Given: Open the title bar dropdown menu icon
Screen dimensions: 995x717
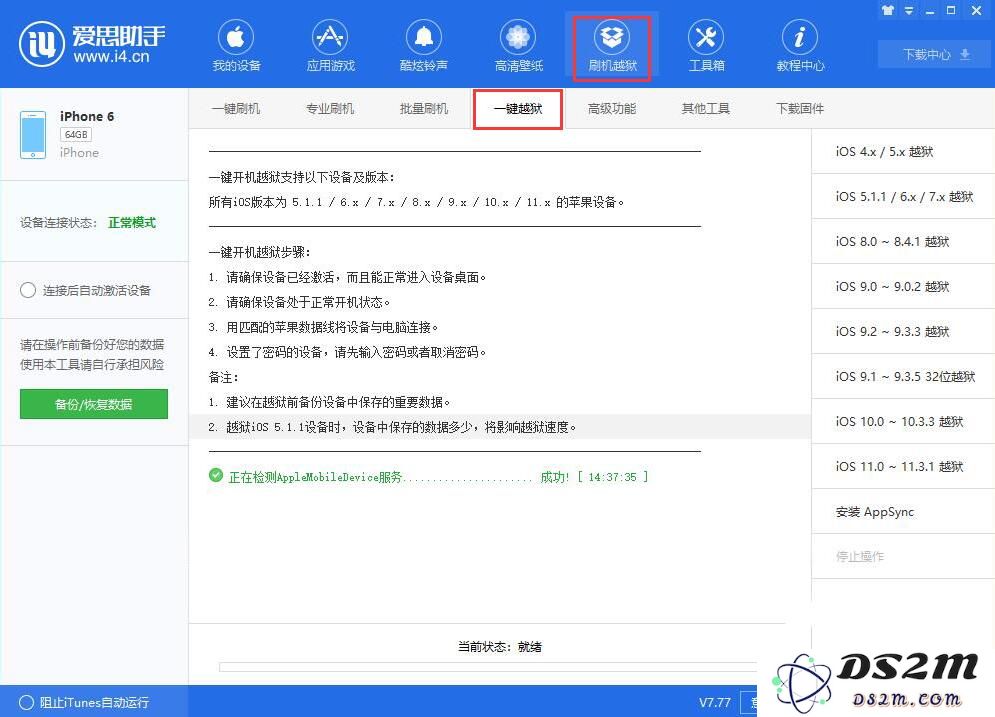Looking at the screenshot, I should click(909, 10).
